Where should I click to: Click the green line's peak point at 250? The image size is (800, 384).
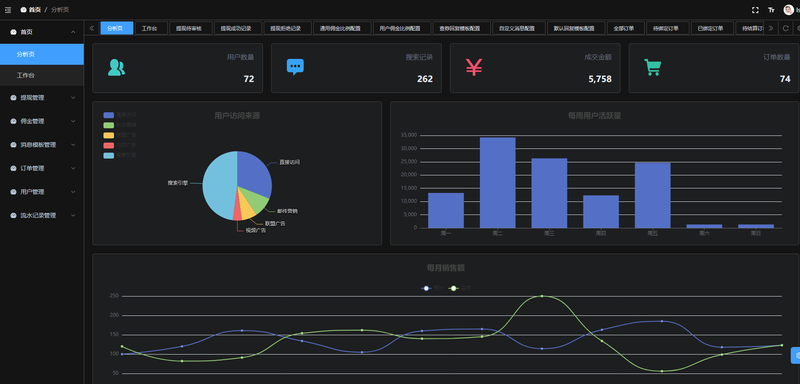(x=542, y=296)
